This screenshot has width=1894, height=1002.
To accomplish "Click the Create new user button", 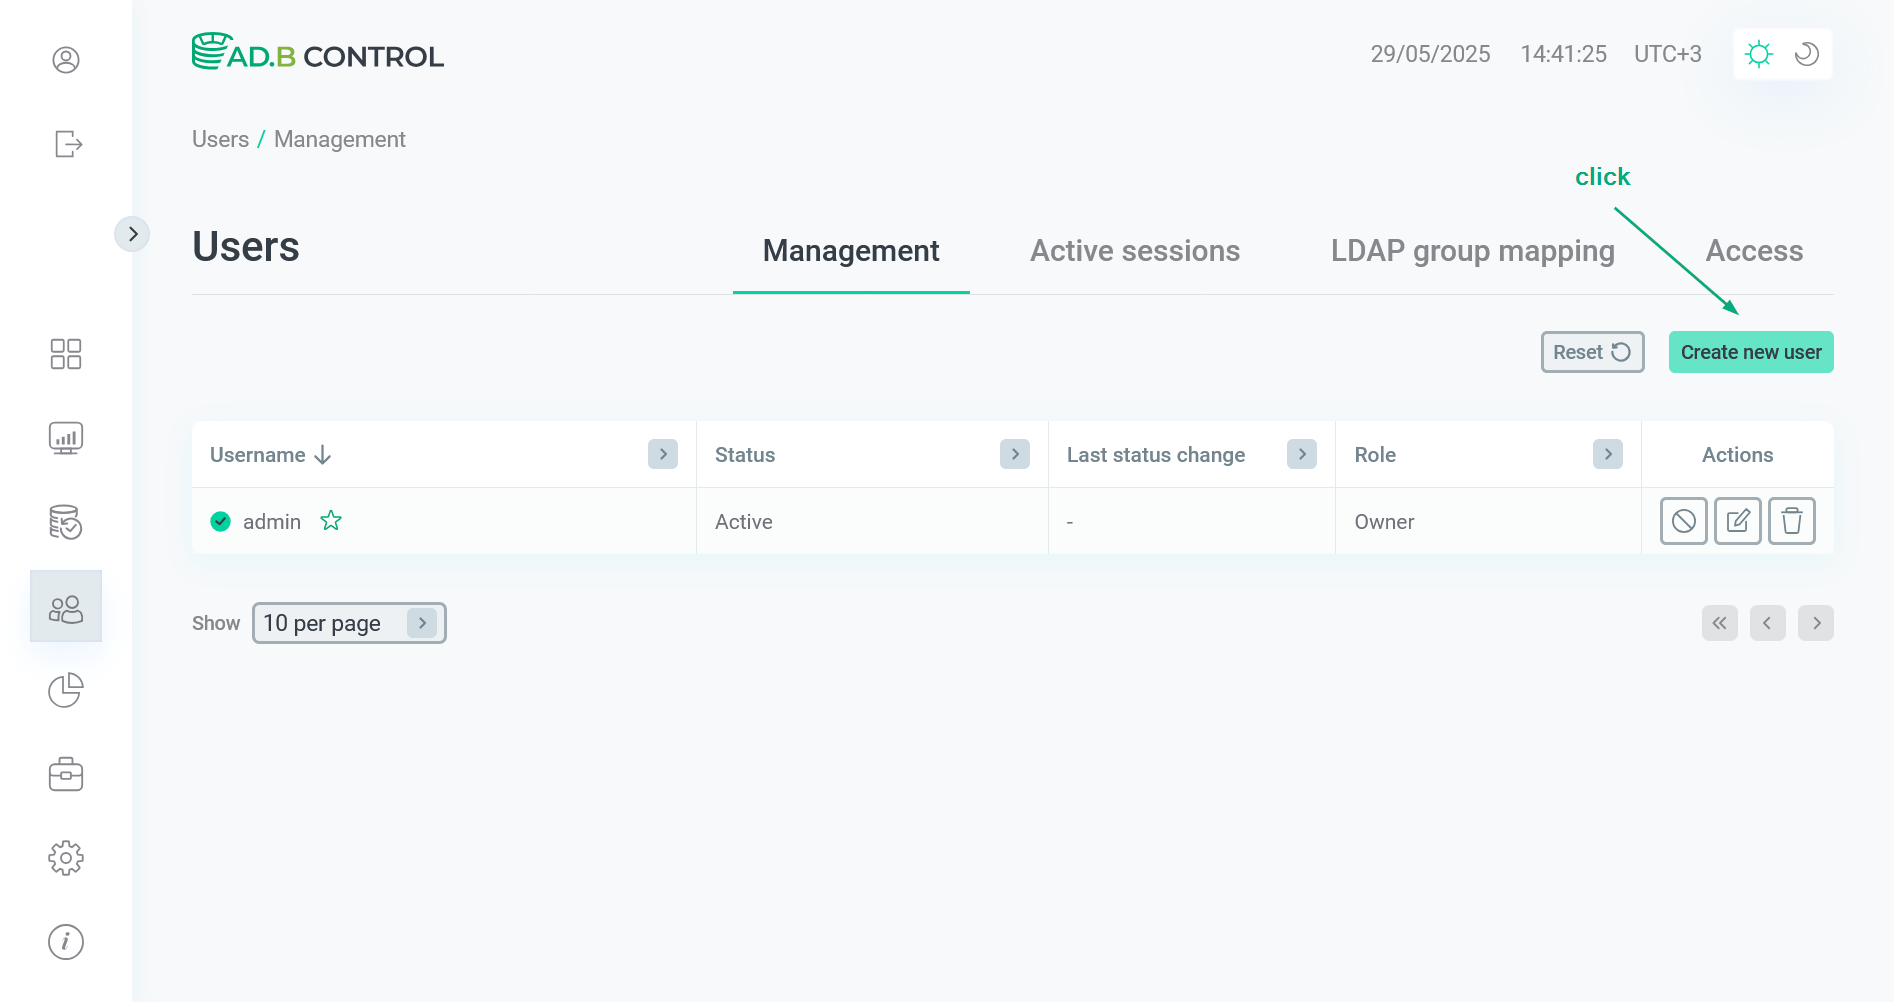I will 1750,352.
